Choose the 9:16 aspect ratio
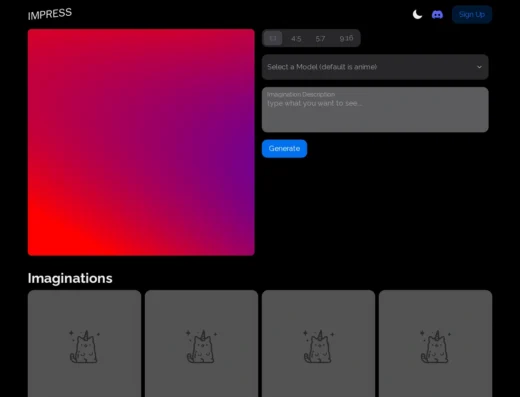The image size is (520, 397). [346, 38]
